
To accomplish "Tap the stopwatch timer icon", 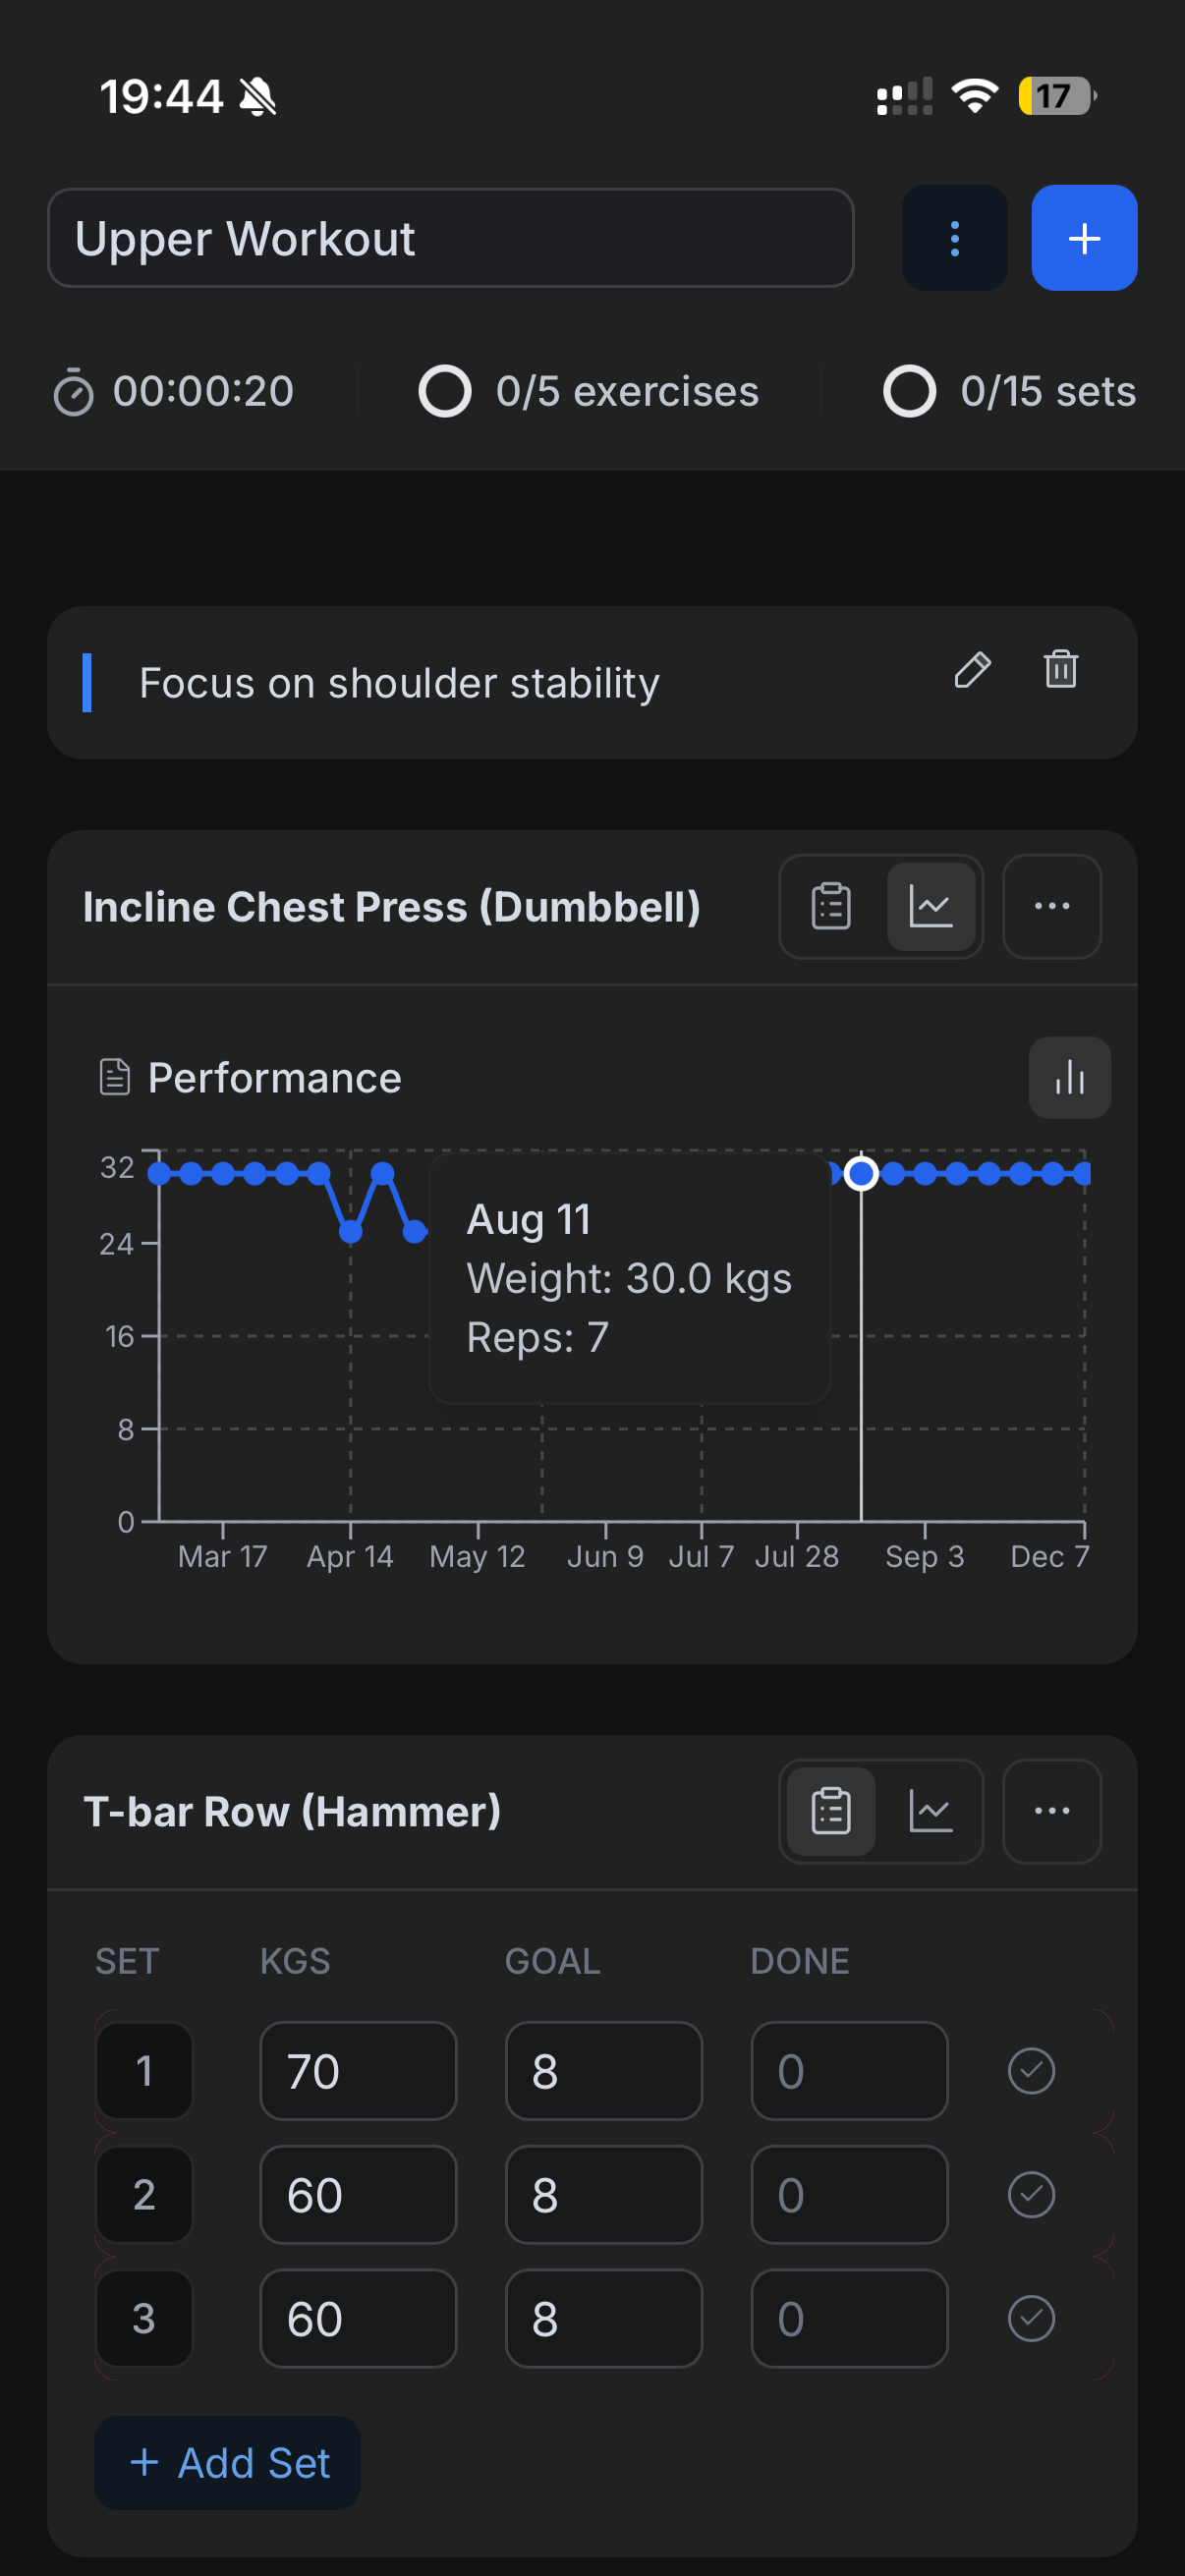I will [x=73, y=391].
